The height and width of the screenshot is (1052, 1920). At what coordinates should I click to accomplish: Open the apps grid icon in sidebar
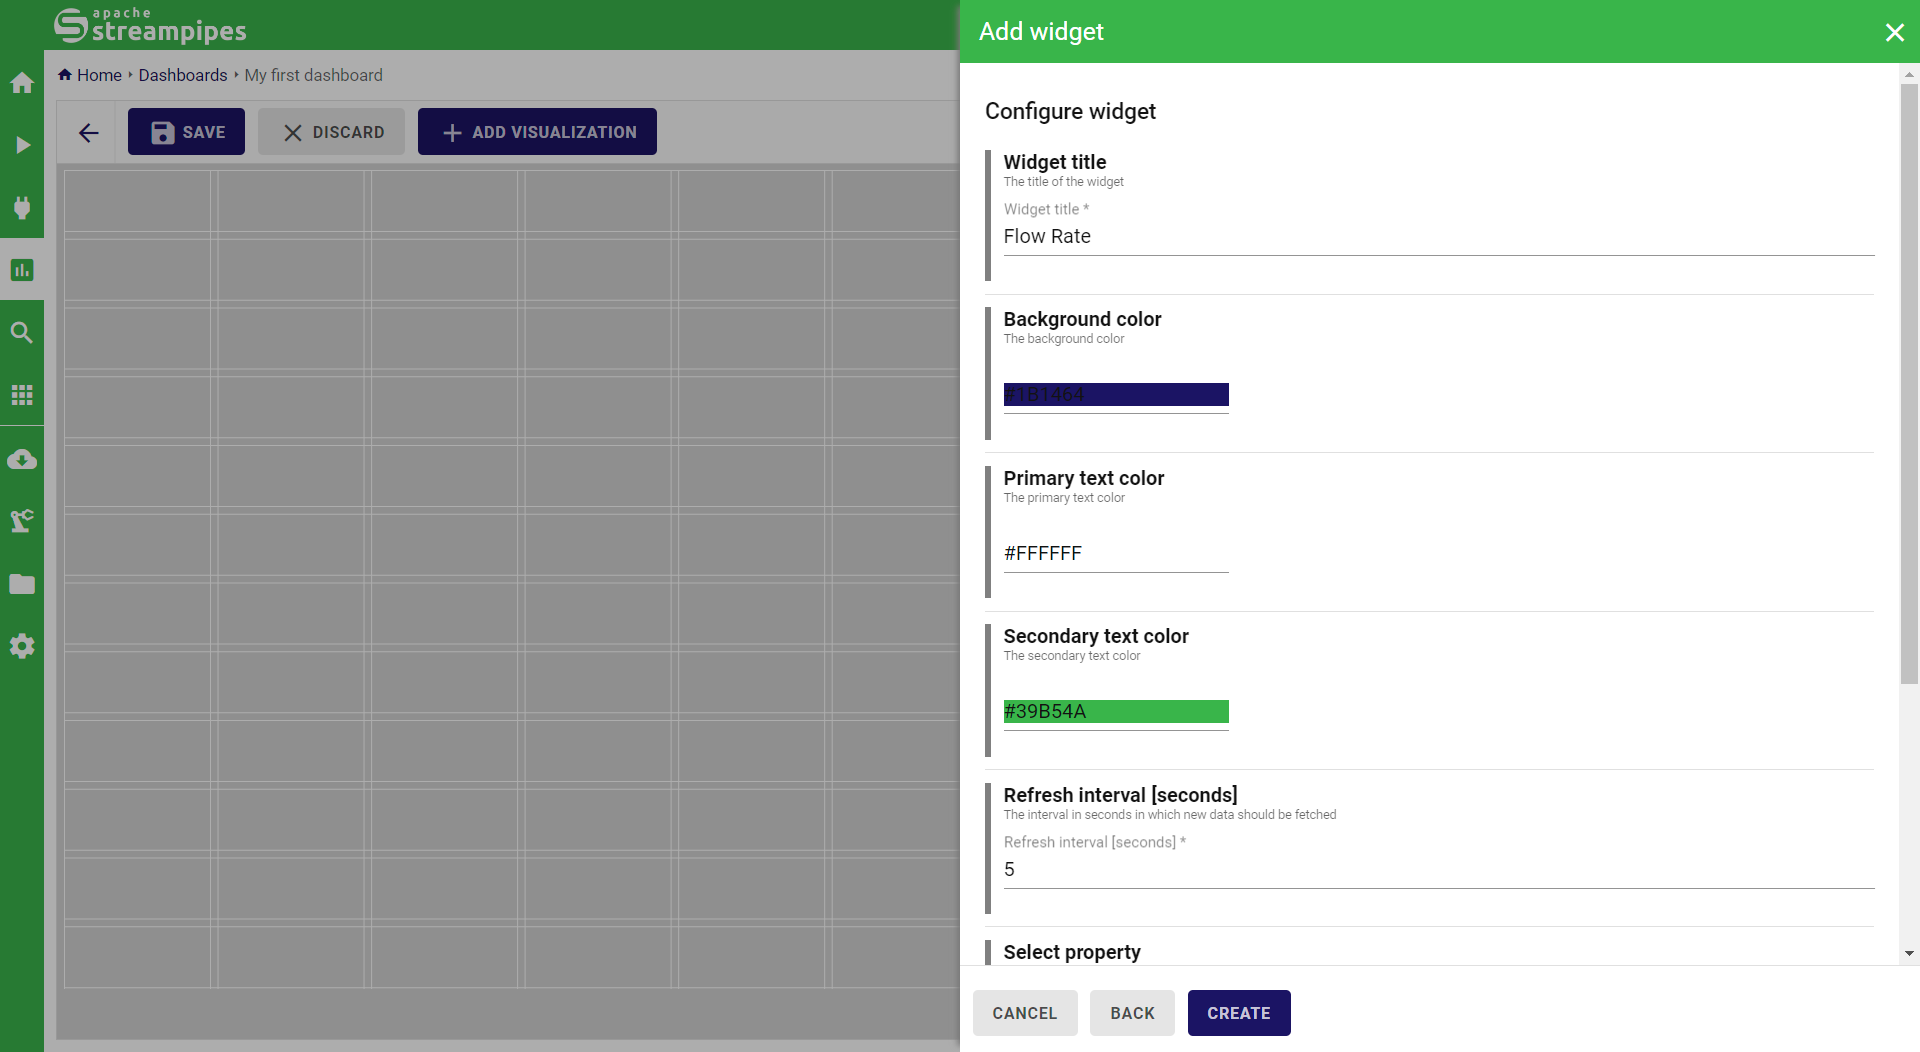point(22,395)
